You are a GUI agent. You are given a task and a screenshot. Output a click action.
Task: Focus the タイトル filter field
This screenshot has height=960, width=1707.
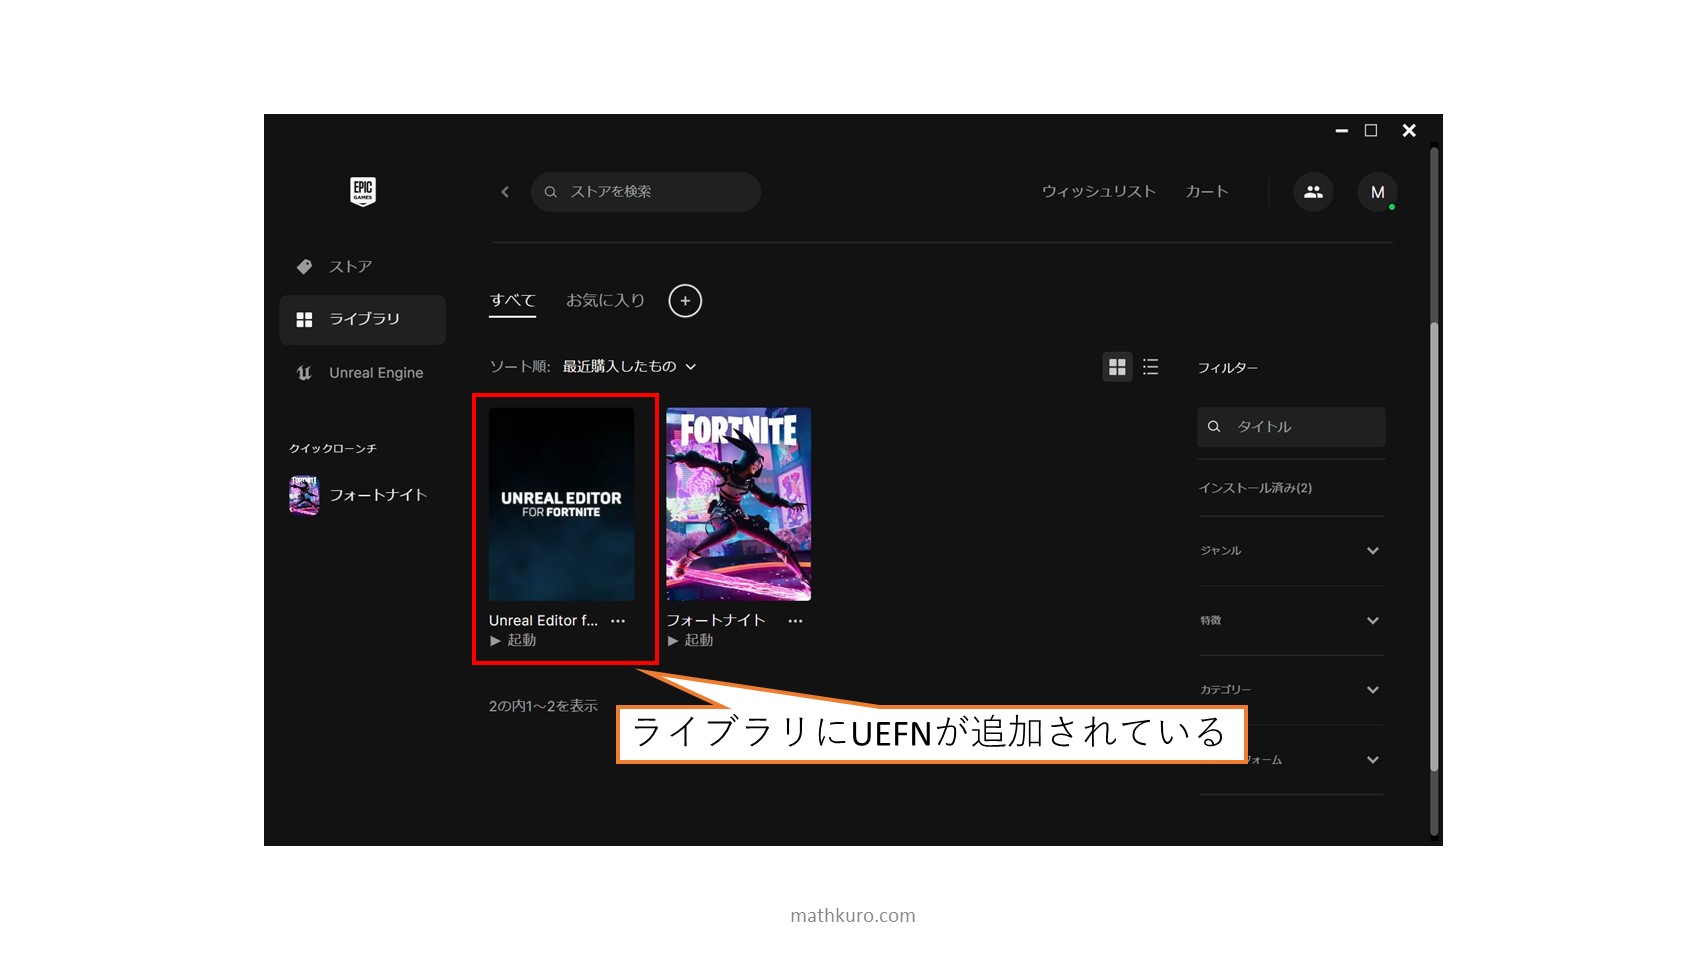(x=1291, y=427)
